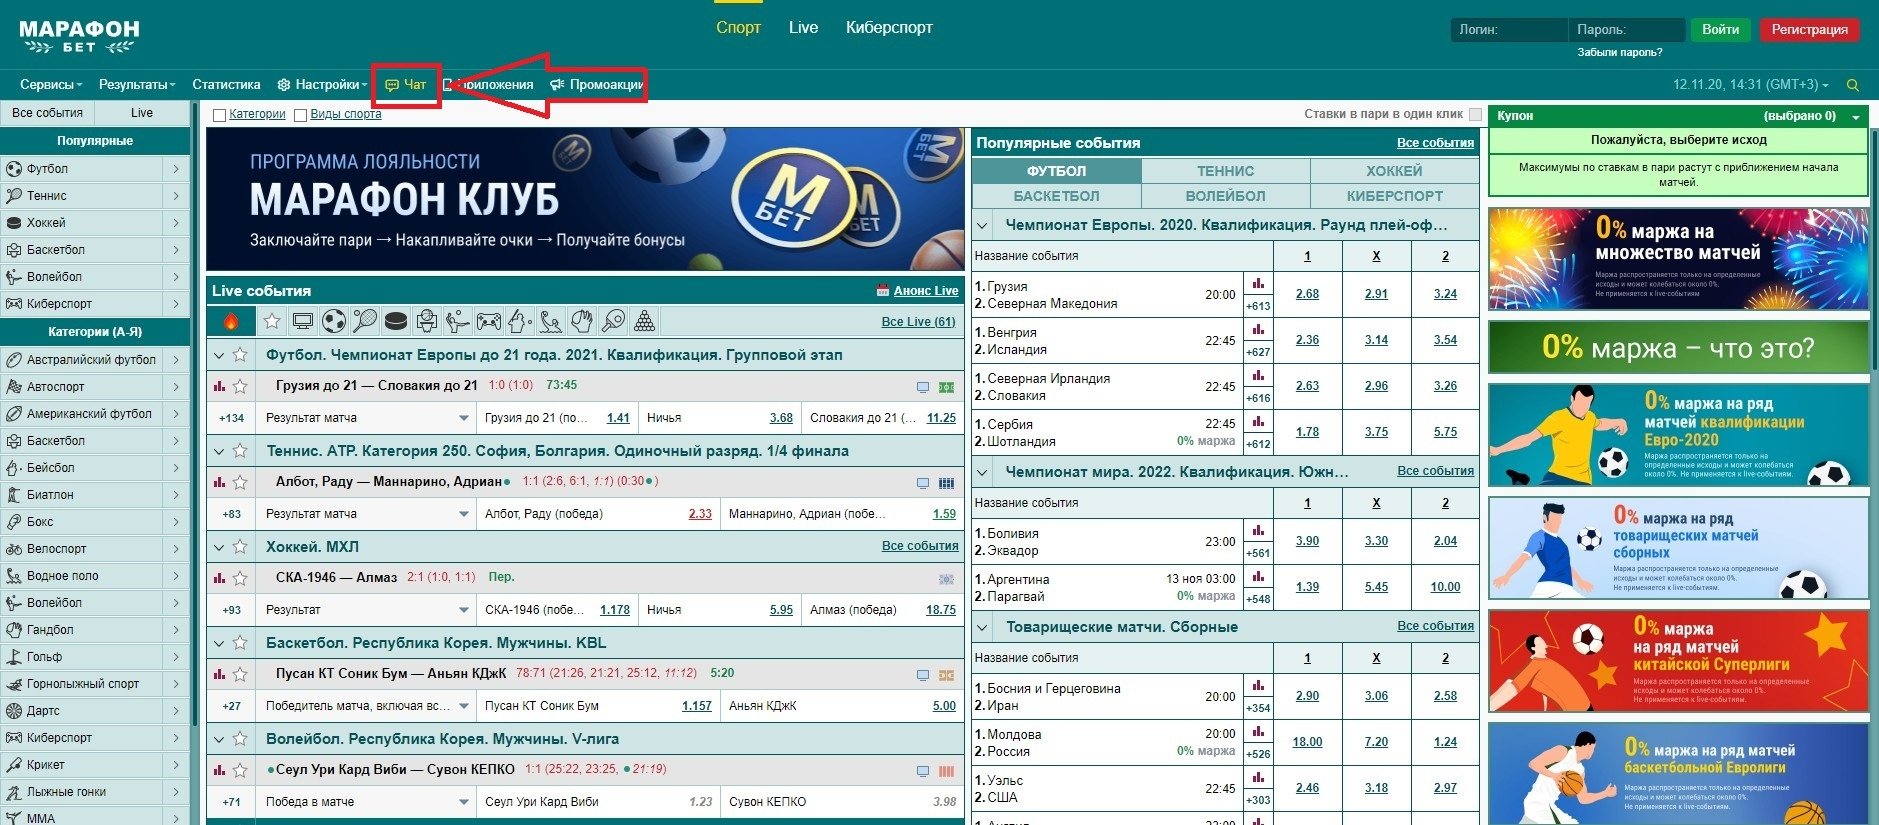The height and width of the screenshot is (825, 1879).
Task: Click the tennis racket Live filter icon
Action: (x=365, y=321)
